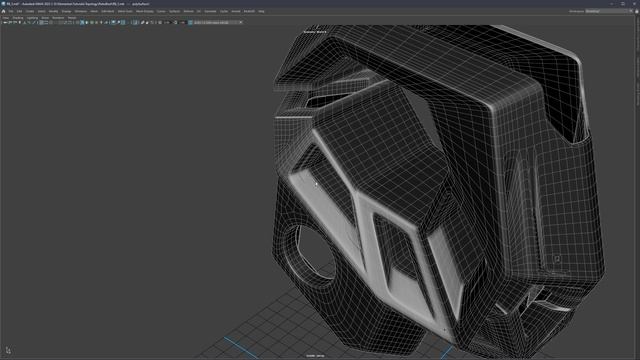Open the Generate menu
The height and width of the screenshot is (360, 640).
click(210, 11)
